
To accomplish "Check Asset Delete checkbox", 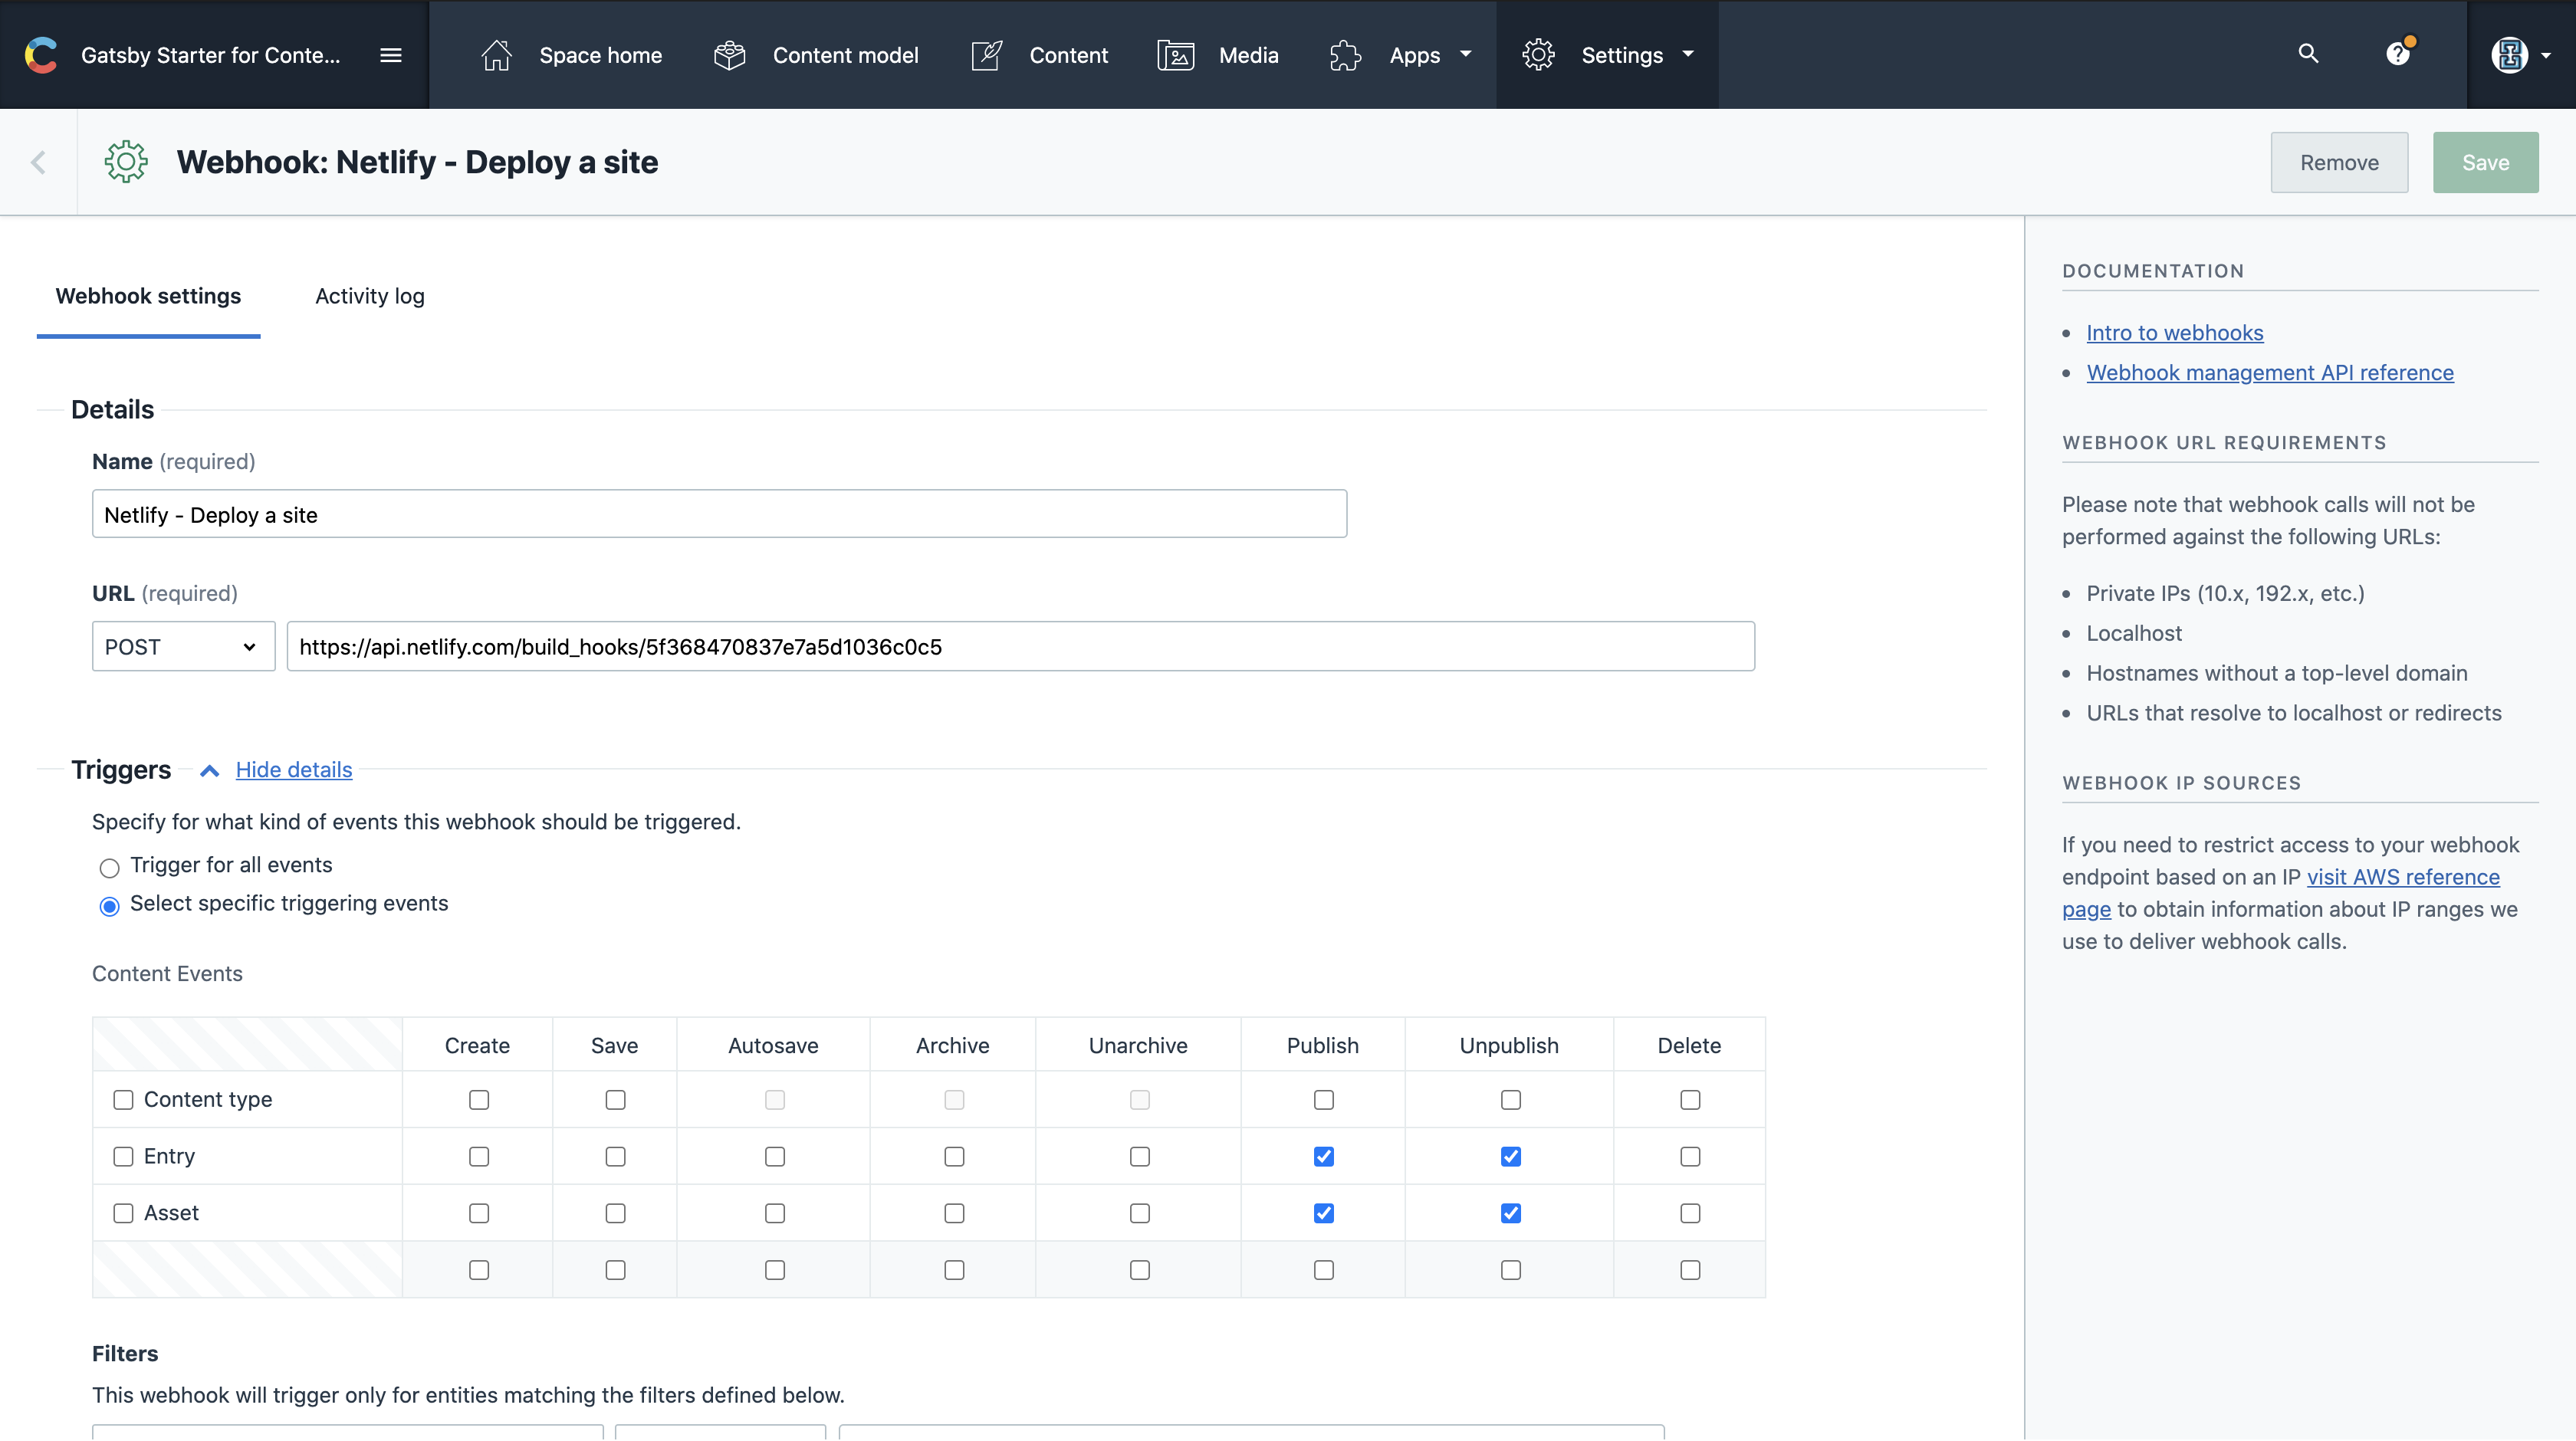I will click(x=1690, y=1213).
